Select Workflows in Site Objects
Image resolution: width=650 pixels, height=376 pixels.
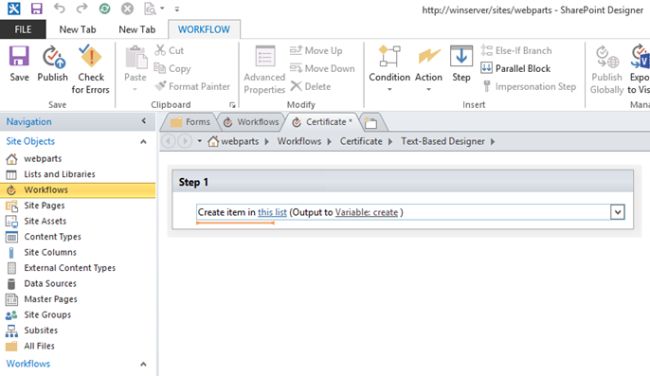pos(78,190)
